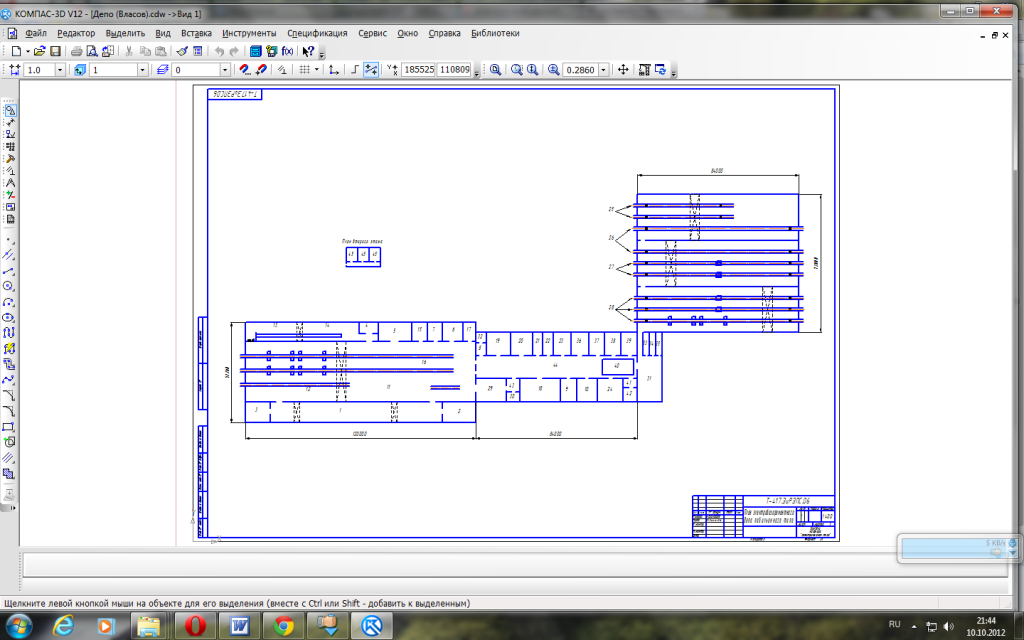Click the command prompt input bar
This screenshot has width=1024, height=640.
(x=515, y=564)
